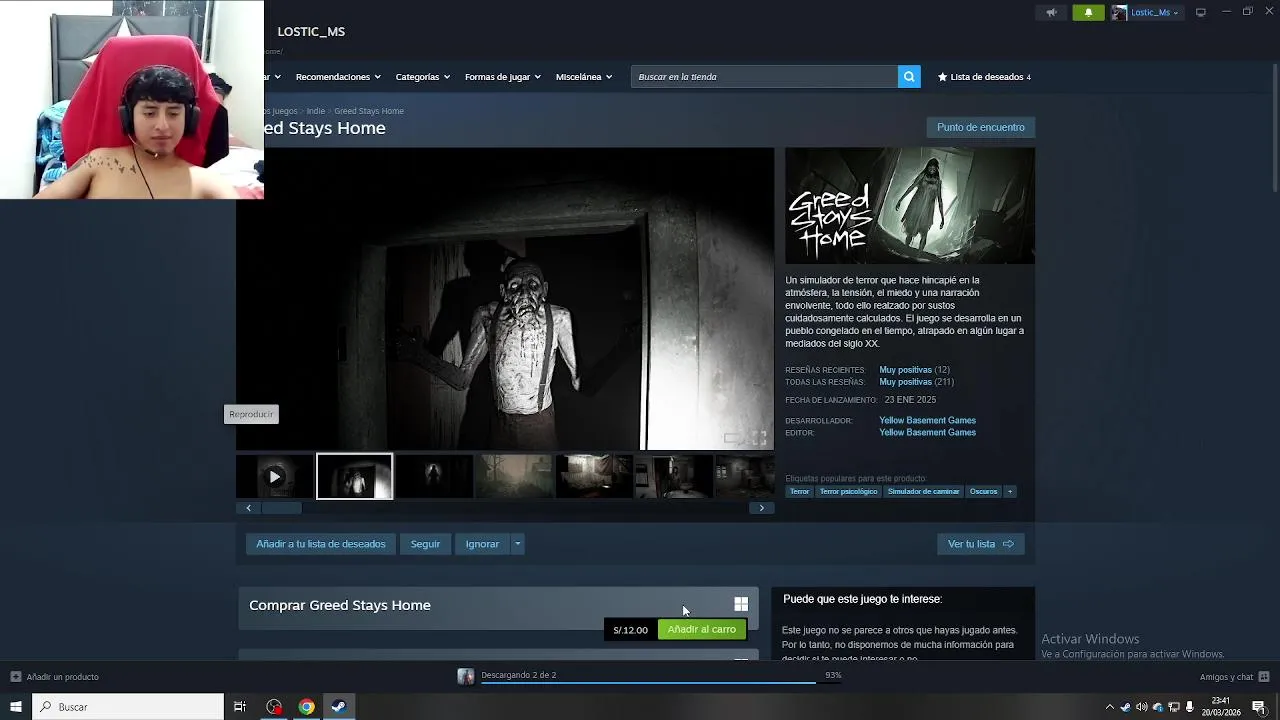Select the dark hallway figure thumbnail

pyautogui.click(x=434, y=477)
